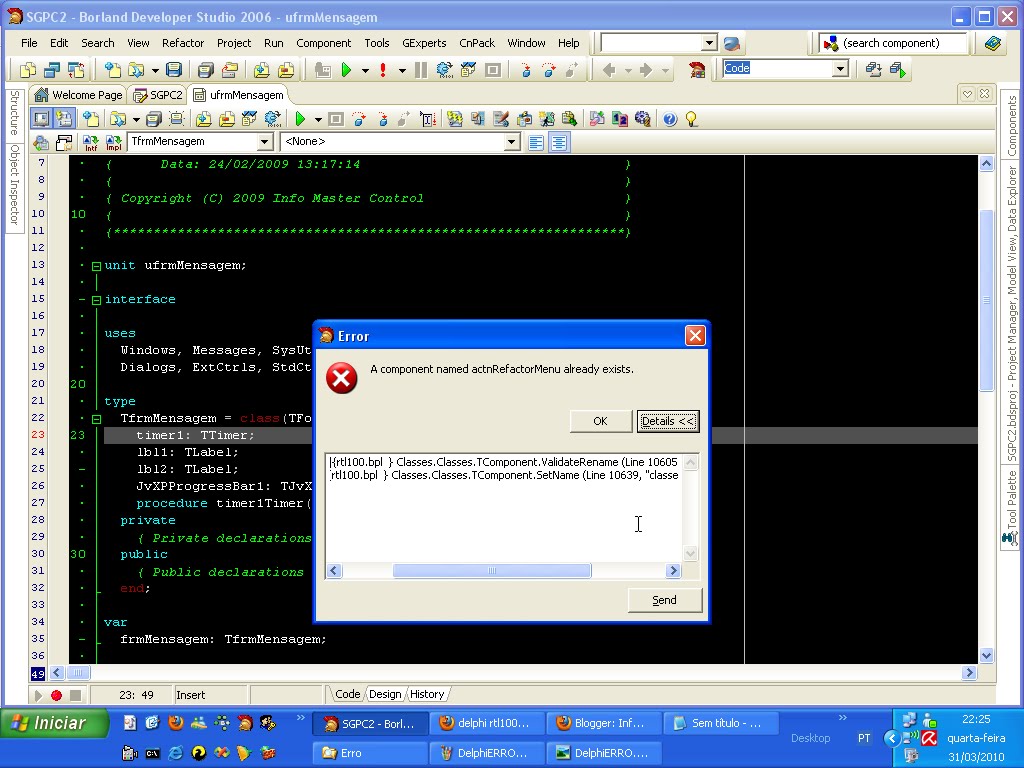Open dropdown arrow beside red exclamation icon
The height and width of the screenshot is (768, 1024).
pyautogui.click(x=402, y=70)
